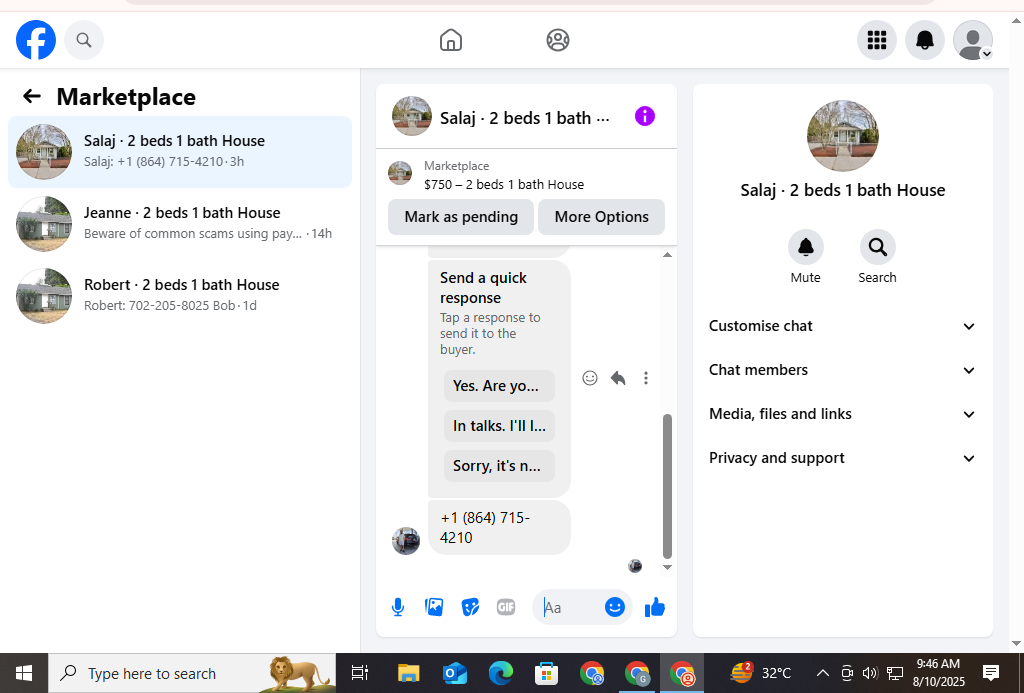Open Notifications bell in top bar

point(925,40)
